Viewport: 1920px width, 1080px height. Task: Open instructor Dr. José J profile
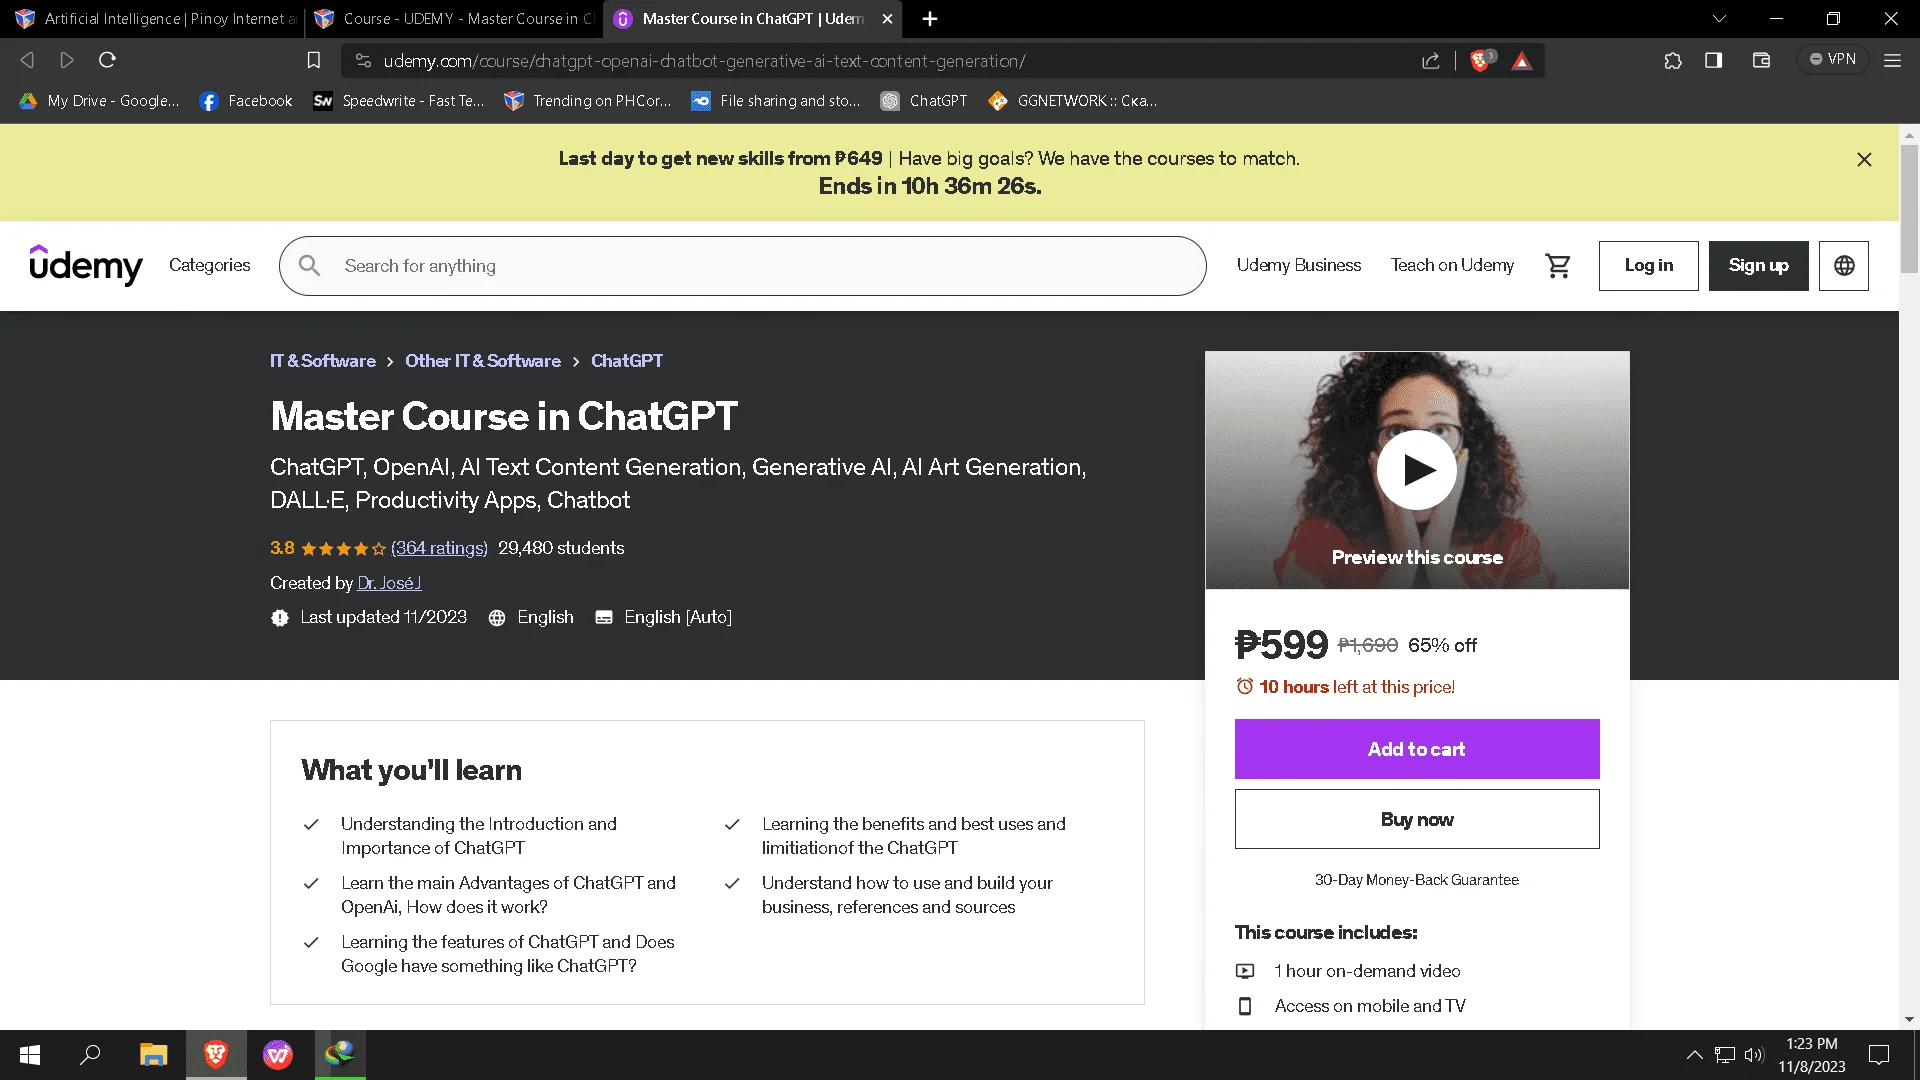coord(389,583)
